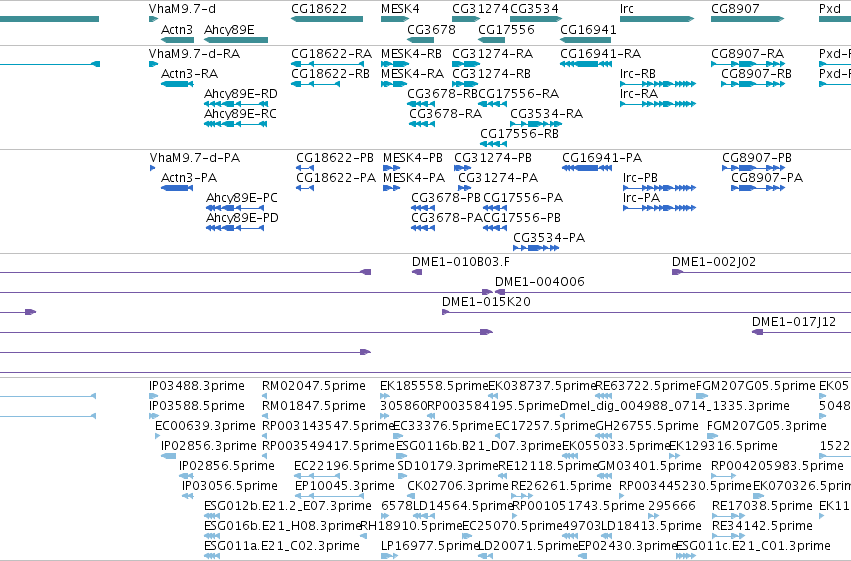Viewport: 851px width, 561px height.
Task: Select the CG18622 gene feature
Action: click(x=327, y=19)
